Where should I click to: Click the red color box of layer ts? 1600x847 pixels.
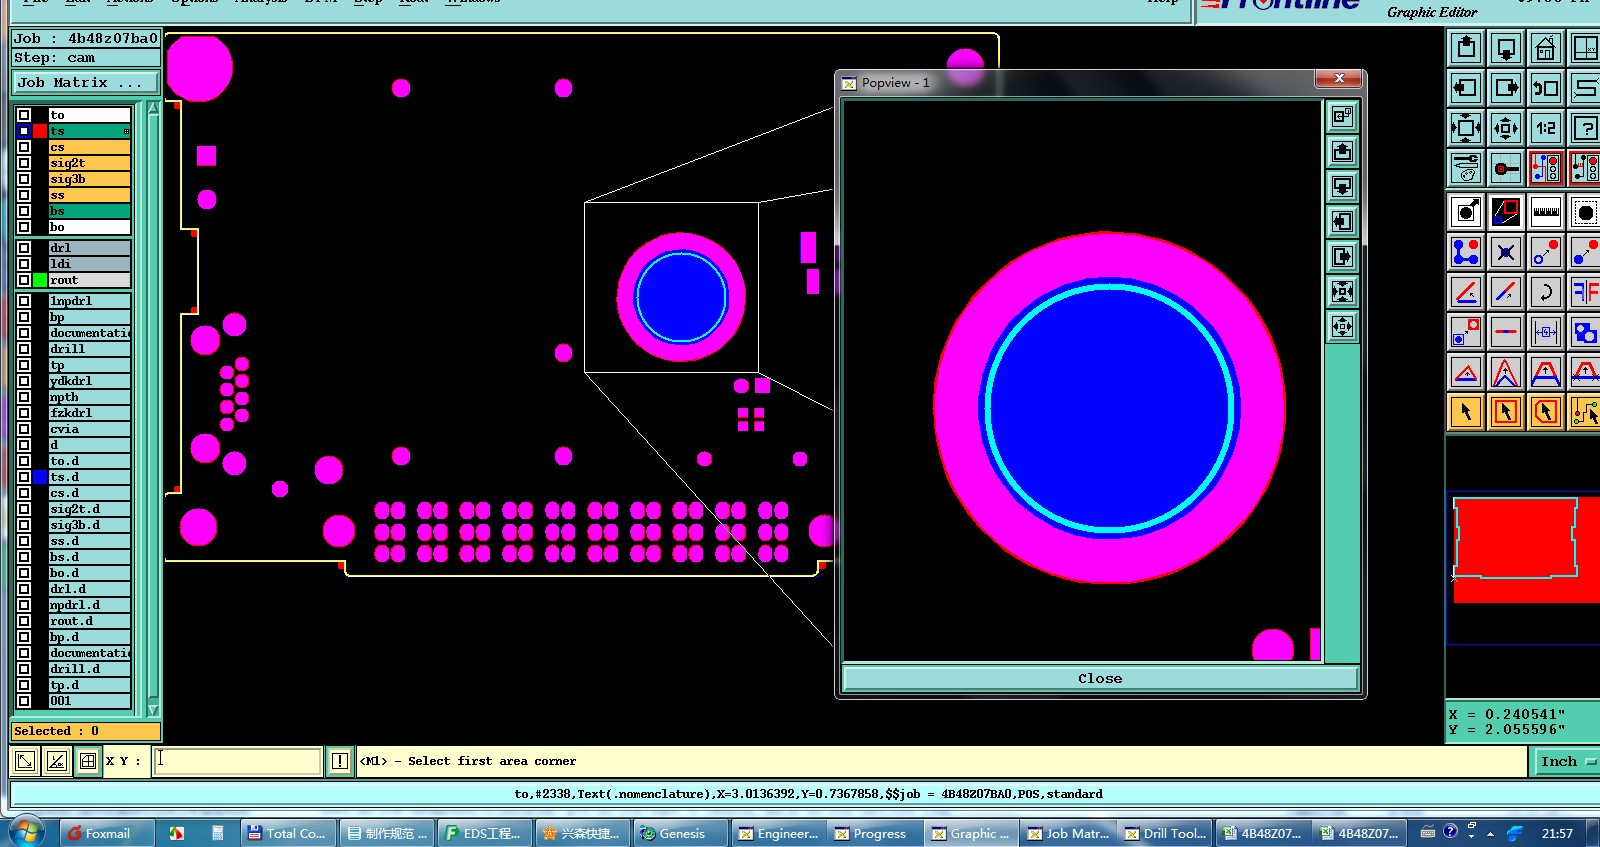(x=40, y=131)
